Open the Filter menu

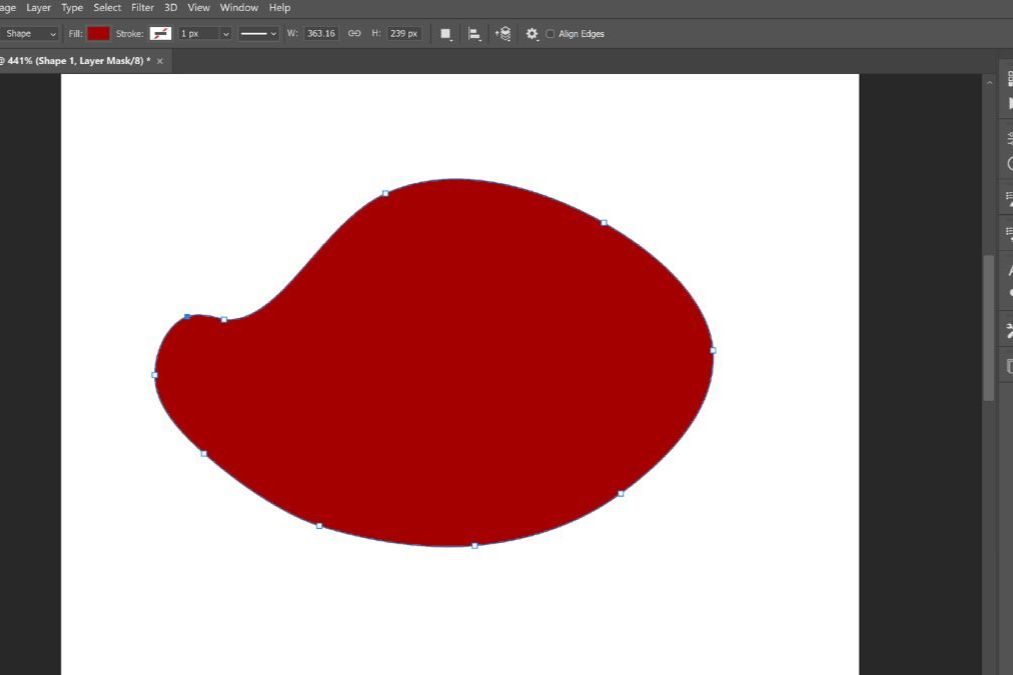(x=142, y=8)
